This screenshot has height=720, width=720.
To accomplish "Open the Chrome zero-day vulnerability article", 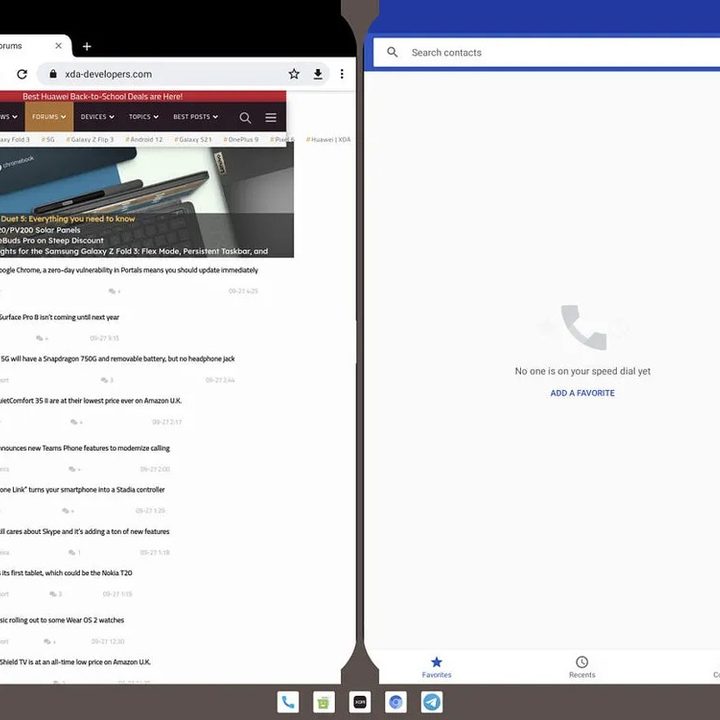I will click(x=129, y=270).
